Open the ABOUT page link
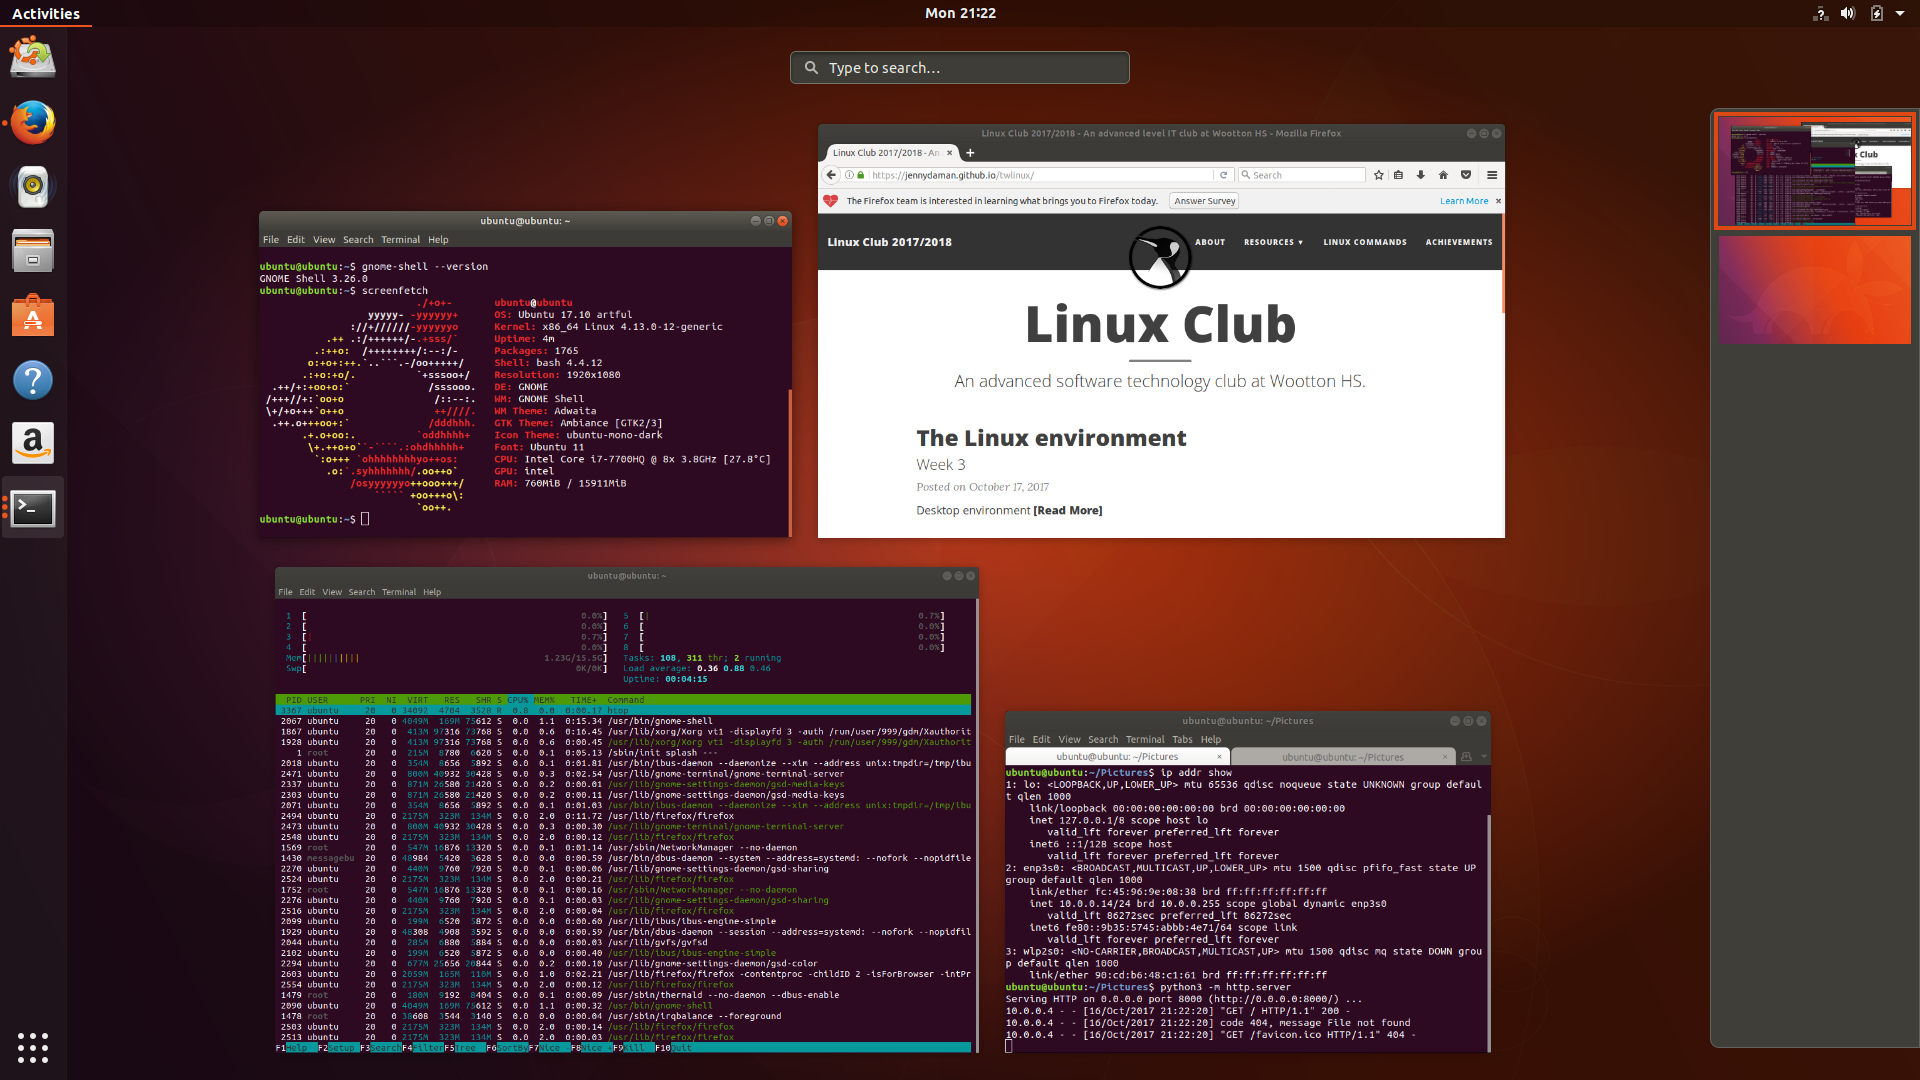The image size is (1920, 1080). tap(1210, 242)
